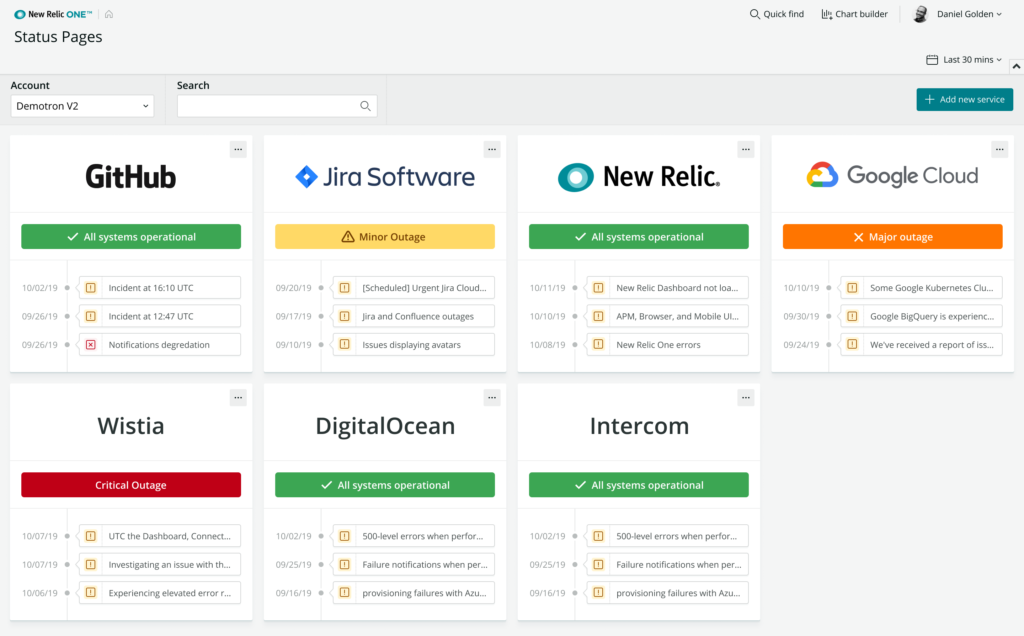Click warning icon beside Intercom 500-level errors
The width and height of the screenshot is (1024, 636).
[x=598, y=536]
